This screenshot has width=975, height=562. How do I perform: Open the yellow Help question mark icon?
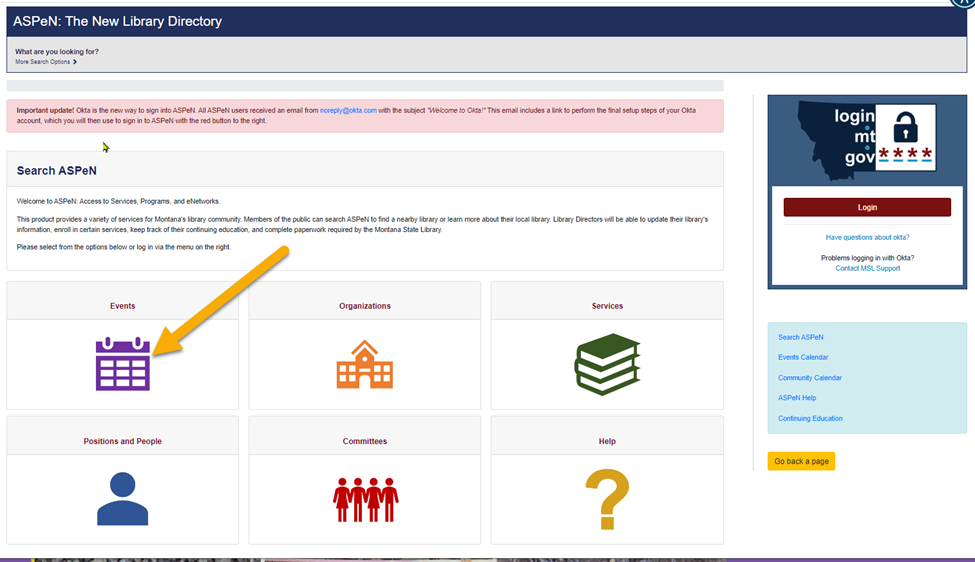click(607, 499)
